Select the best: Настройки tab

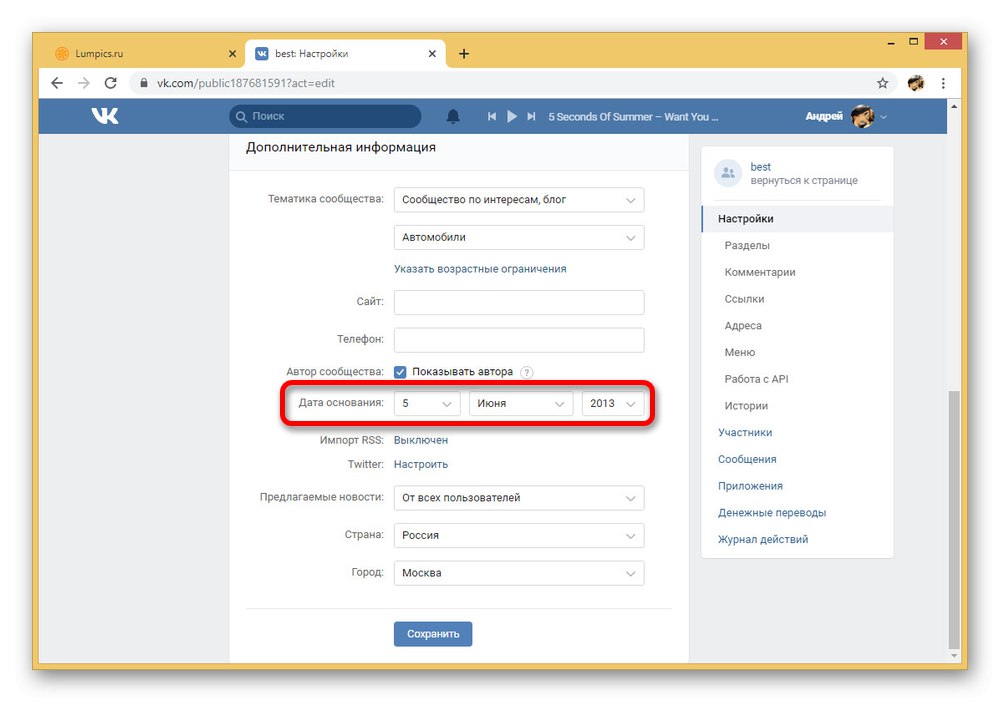(345, 54)
